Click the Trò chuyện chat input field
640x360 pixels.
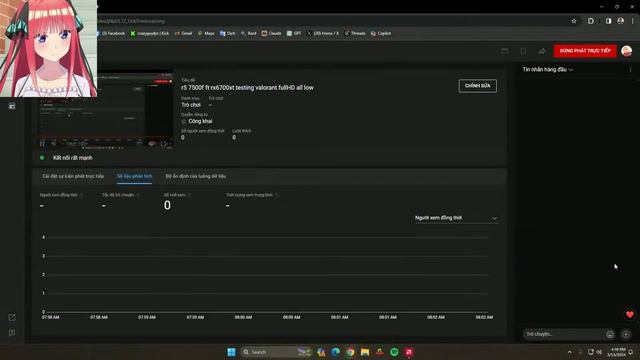click(563, 334)
